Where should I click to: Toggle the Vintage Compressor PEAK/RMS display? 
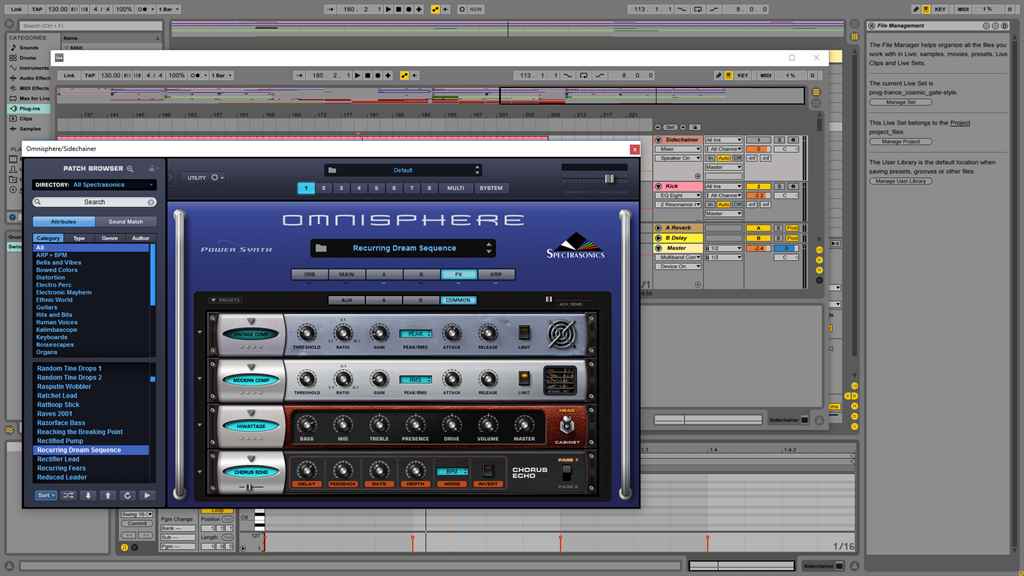(x=415, y=334)
